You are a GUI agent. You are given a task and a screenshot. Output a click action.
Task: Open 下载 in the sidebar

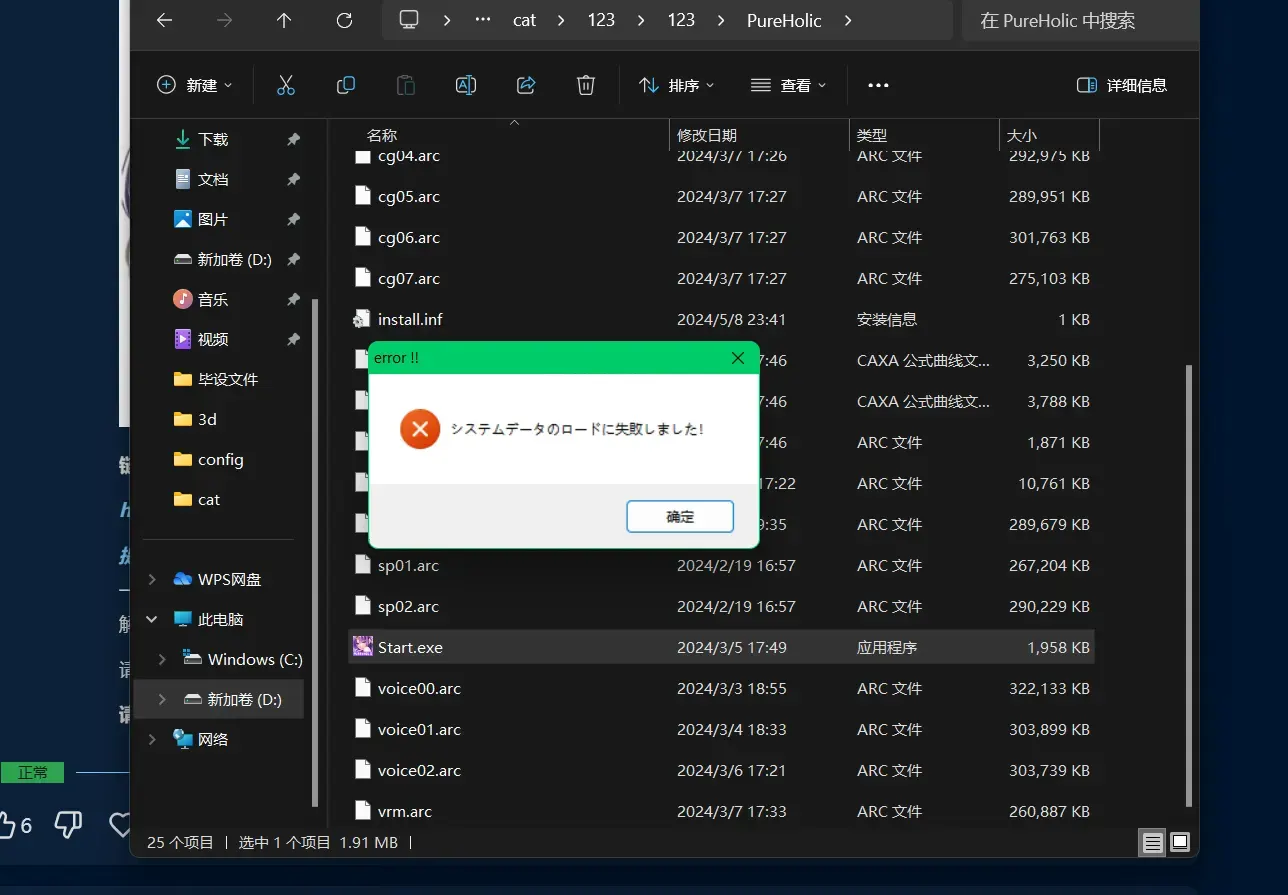click(213, 140)
